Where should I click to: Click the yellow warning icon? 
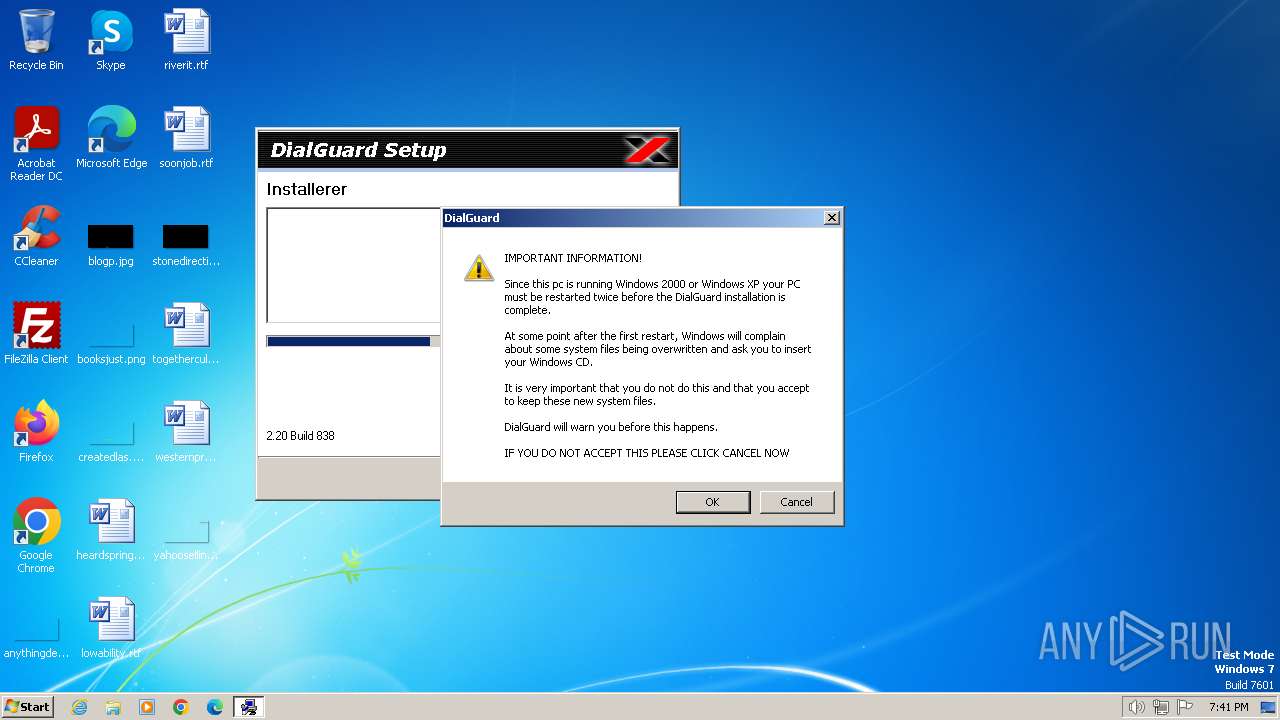pos(479,268)
